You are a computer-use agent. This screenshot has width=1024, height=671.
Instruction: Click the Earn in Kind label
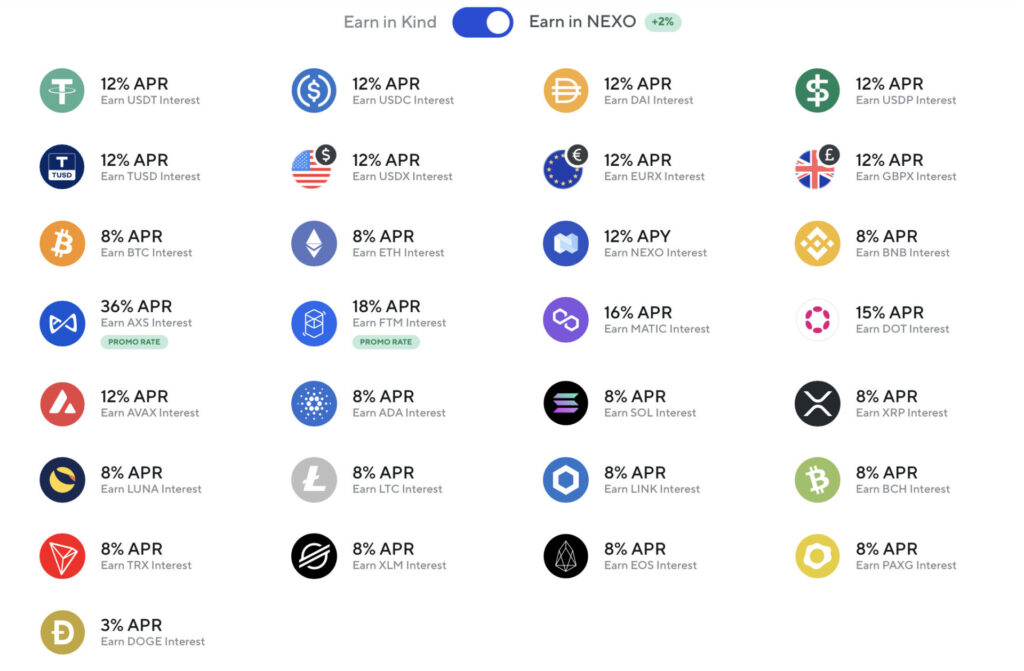(390, 22)
